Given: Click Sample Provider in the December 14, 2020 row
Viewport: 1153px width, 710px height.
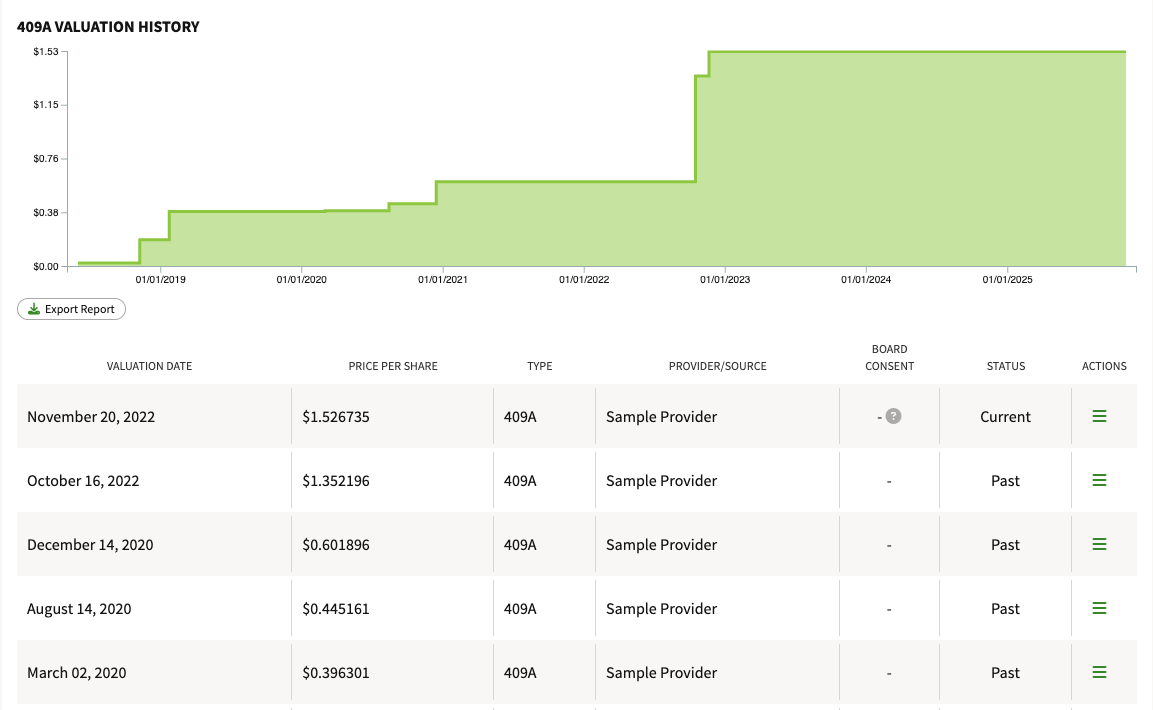Looking at the screenshot, I should (x=661, y=545).
